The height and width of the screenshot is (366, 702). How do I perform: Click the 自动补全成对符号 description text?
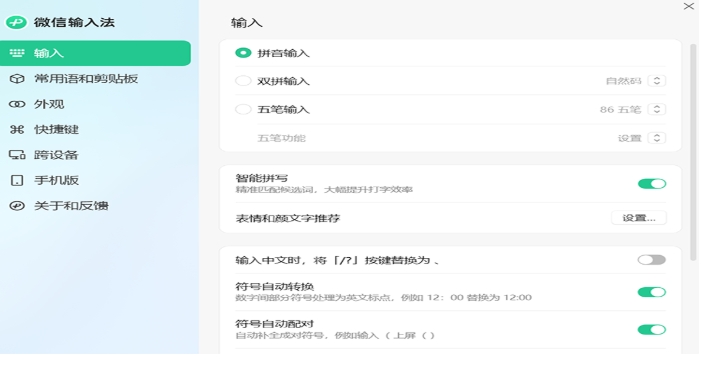point(335,335)
